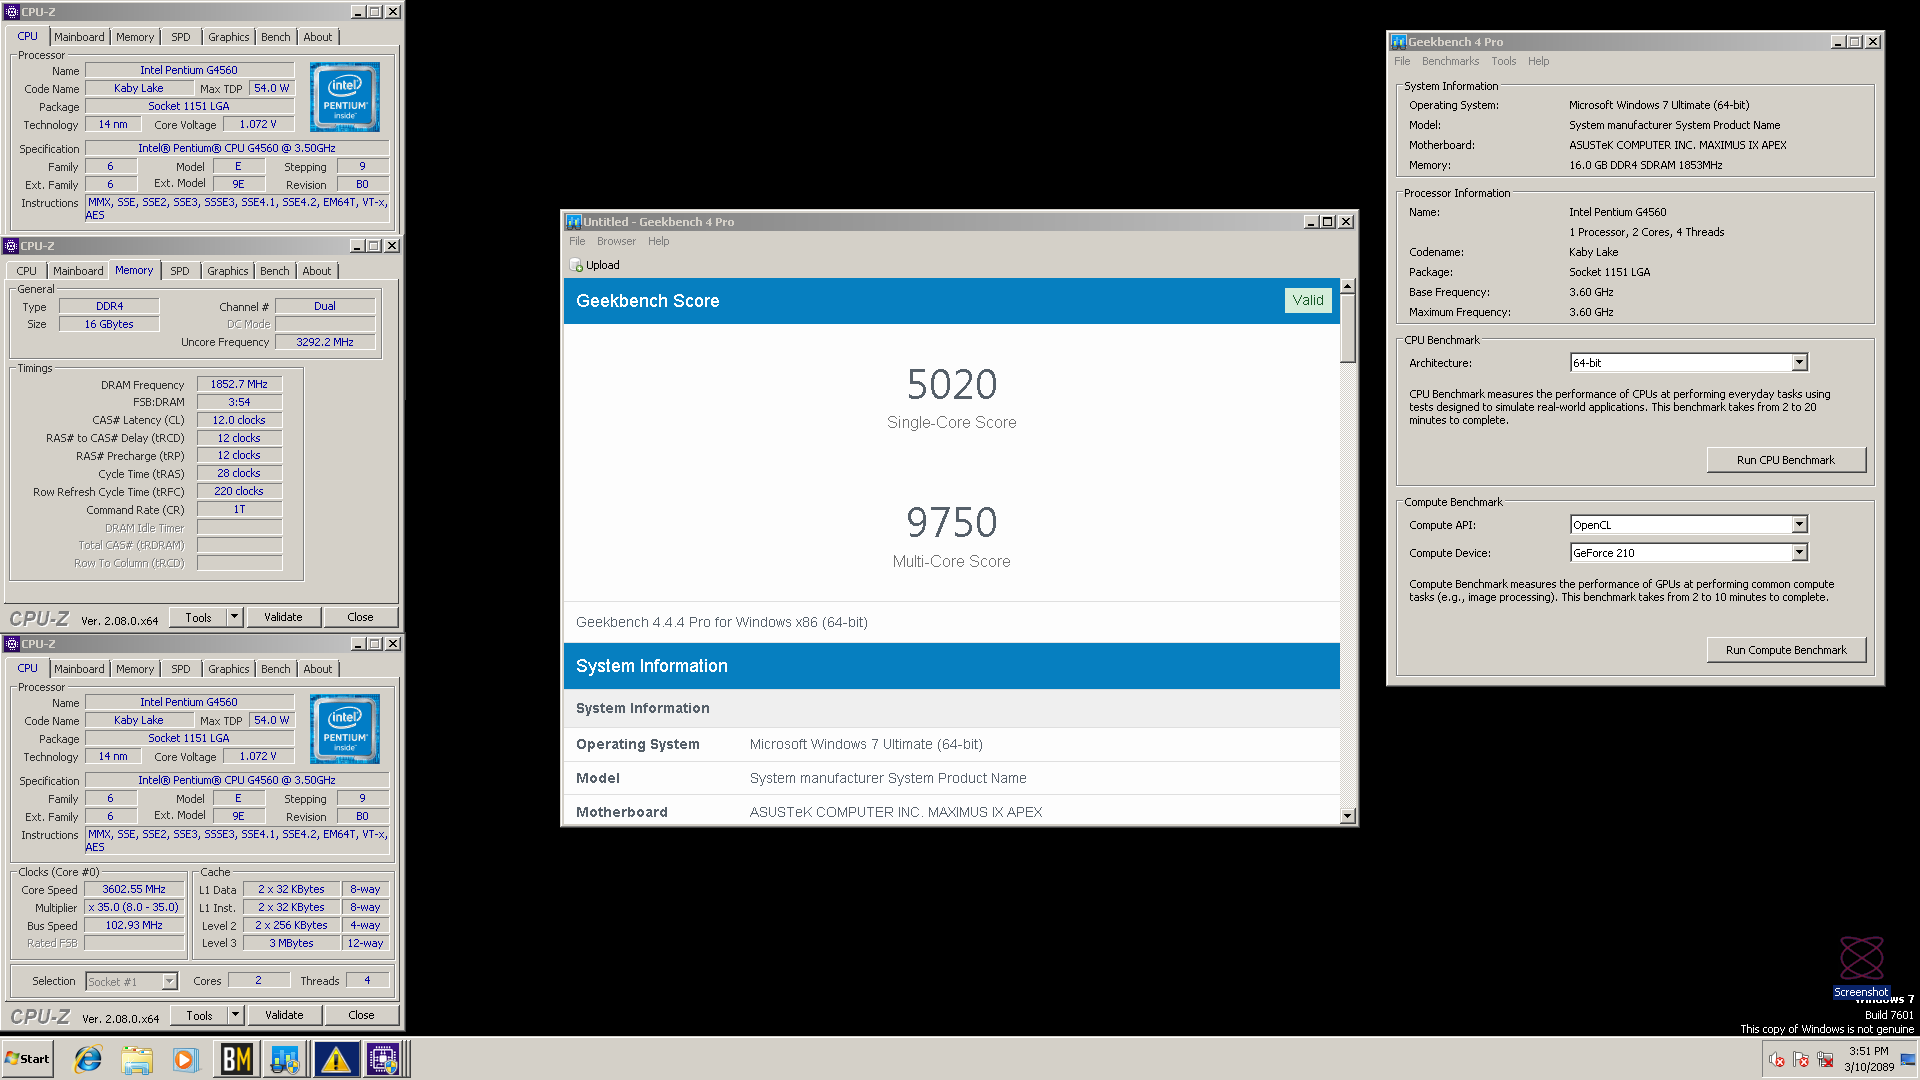Switch to the Geekbench taskbar button
This screenshot has height=1080, width=1920.
click(x=285, y=1059)
